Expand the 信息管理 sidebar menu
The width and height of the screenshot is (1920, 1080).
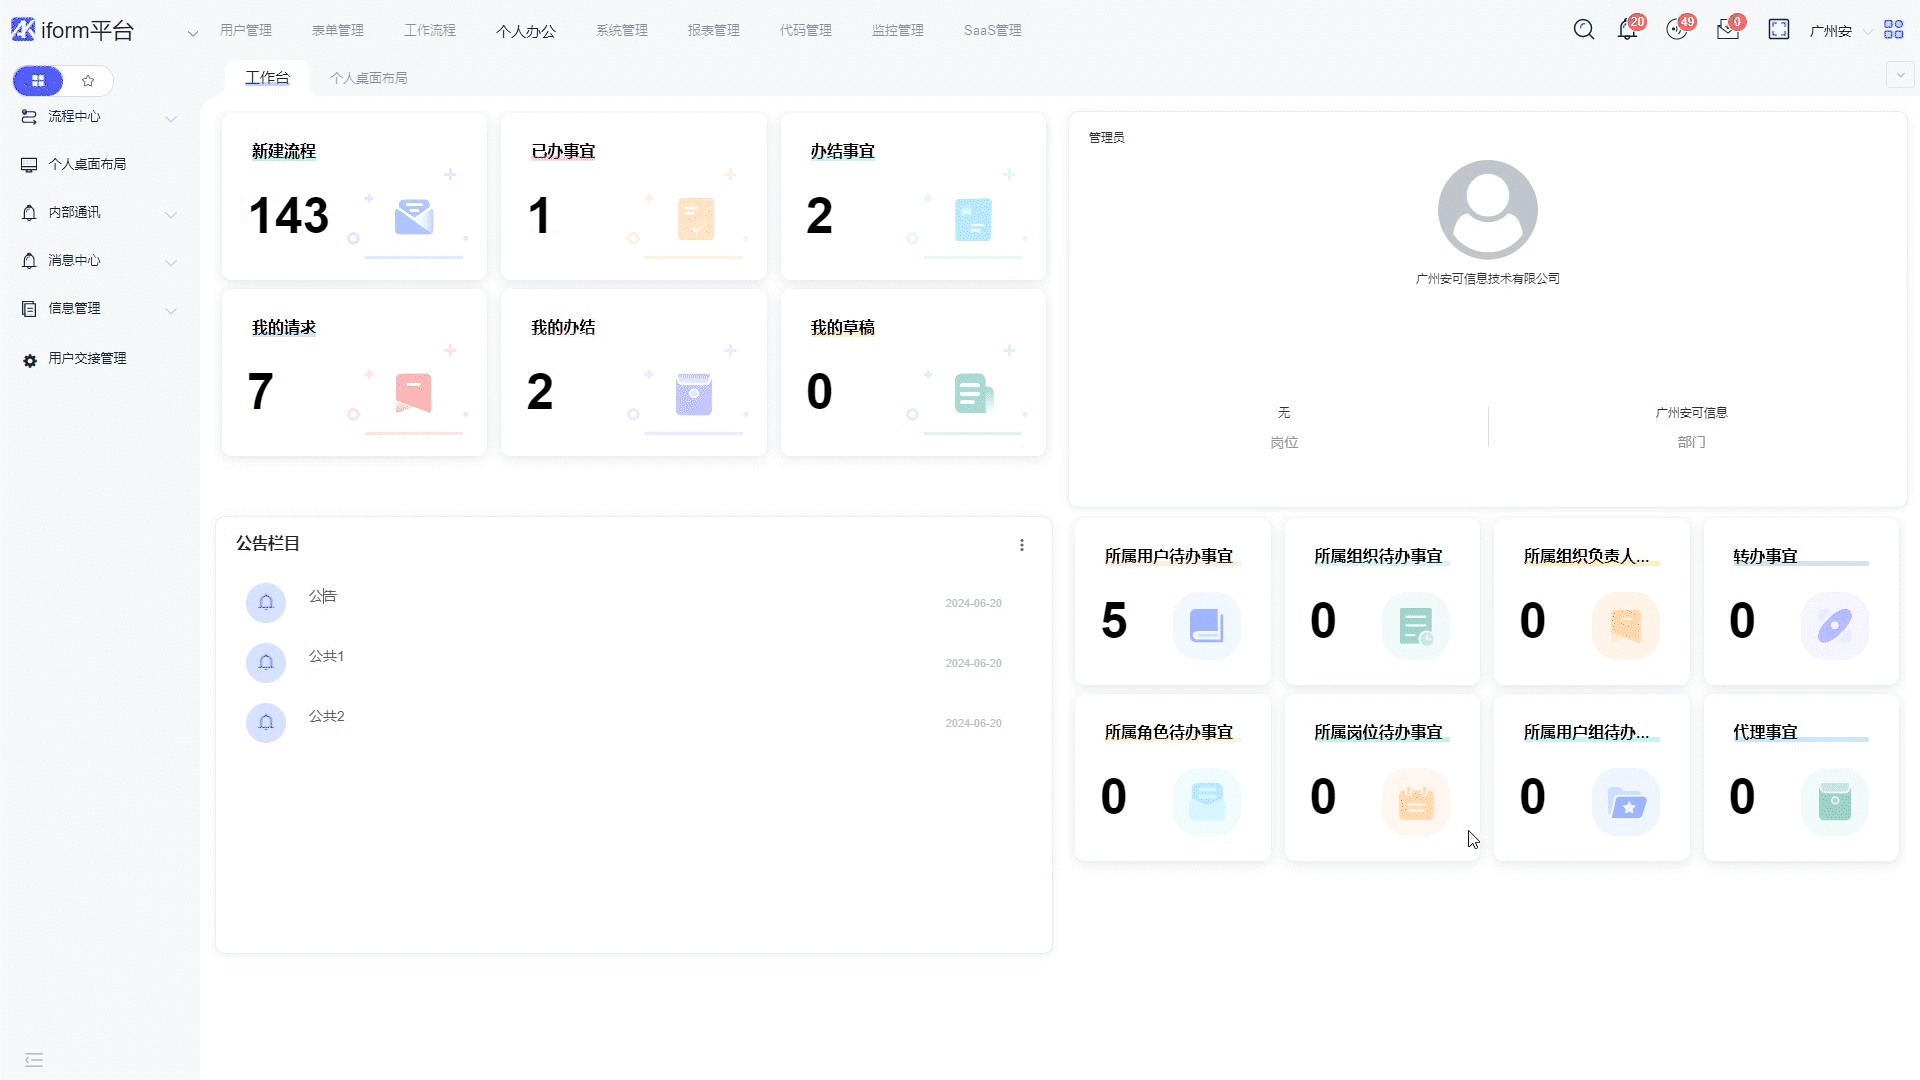(x=99, y=309)
